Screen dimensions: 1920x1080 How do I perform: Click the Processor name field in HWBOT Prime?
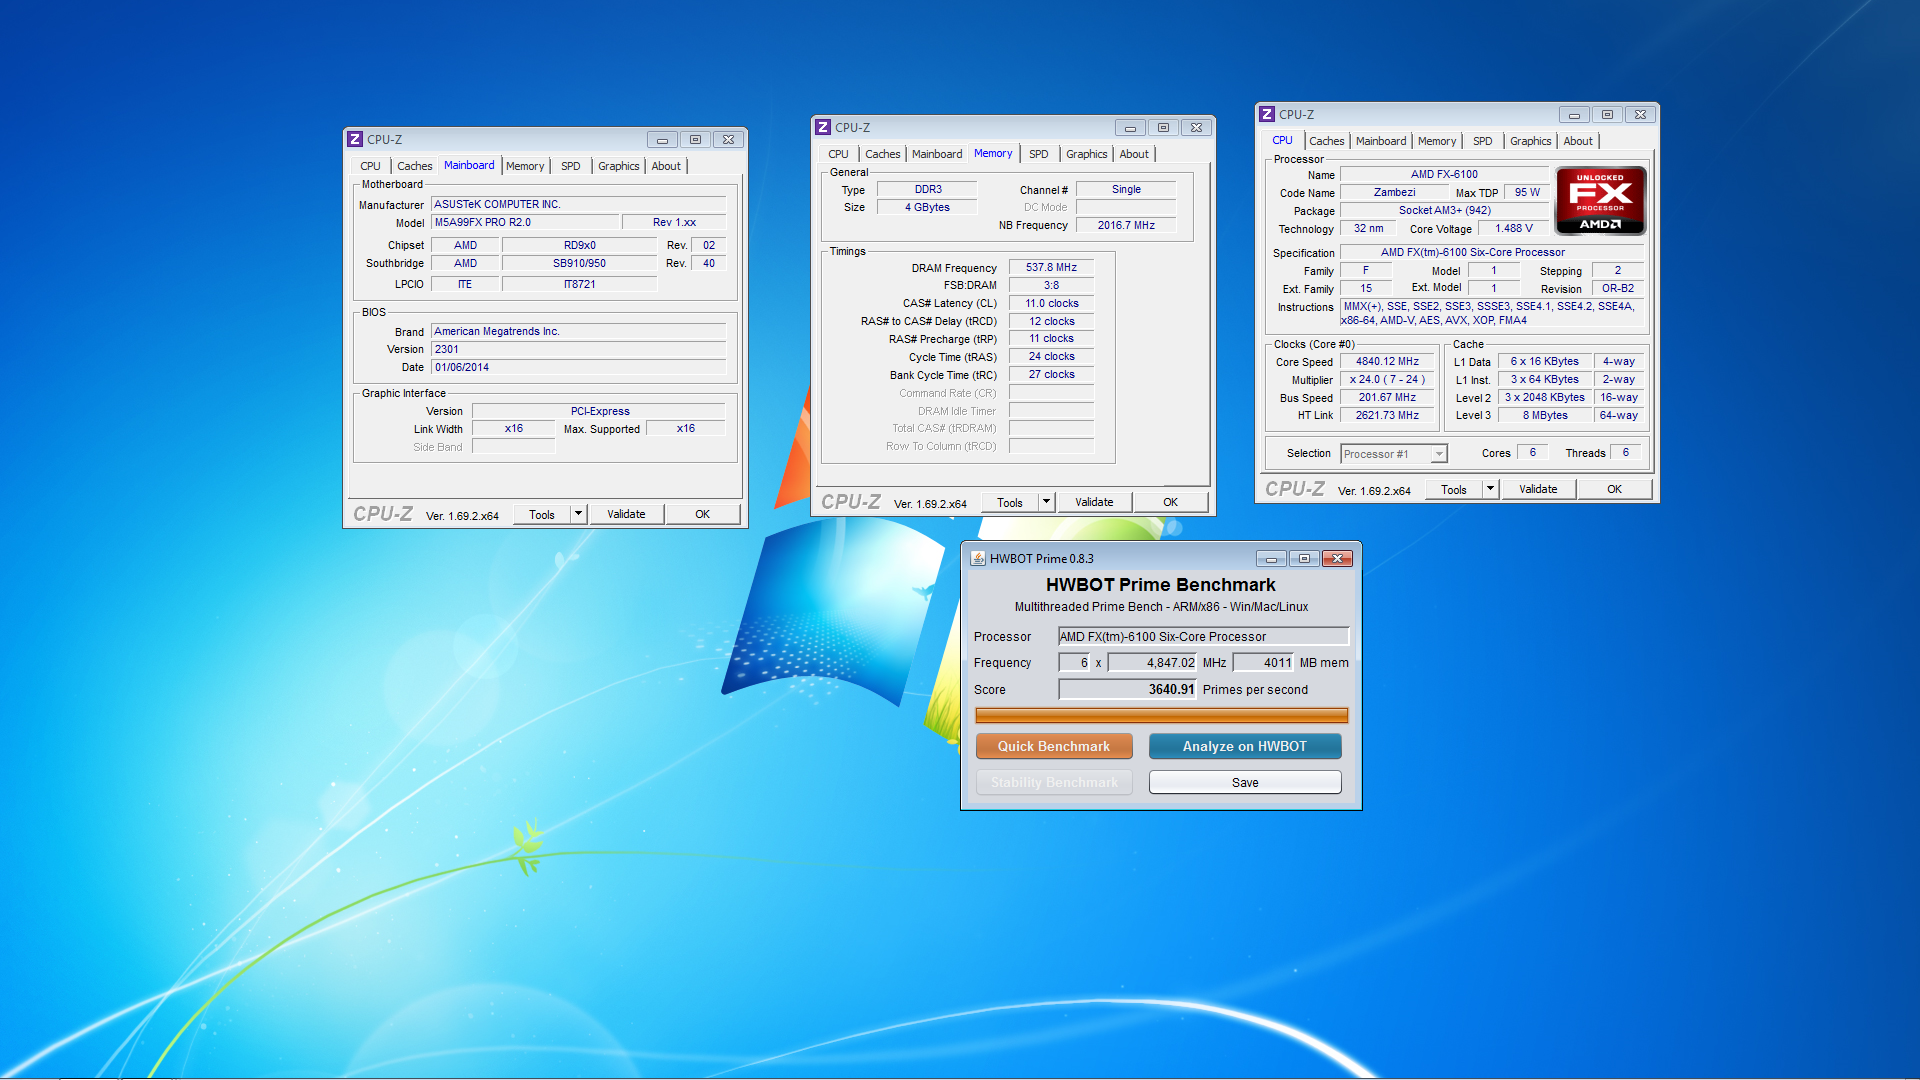point(1203,636)
